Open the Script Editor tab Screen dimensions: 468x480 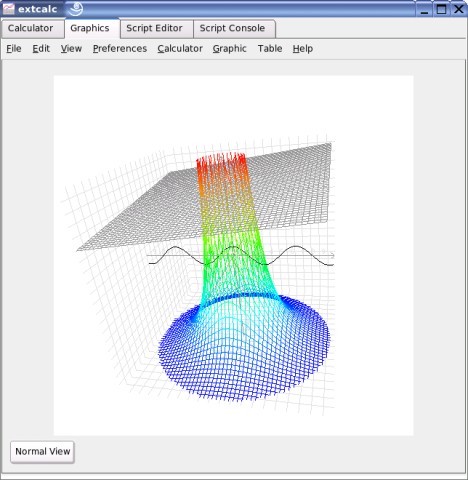(156, 29)
